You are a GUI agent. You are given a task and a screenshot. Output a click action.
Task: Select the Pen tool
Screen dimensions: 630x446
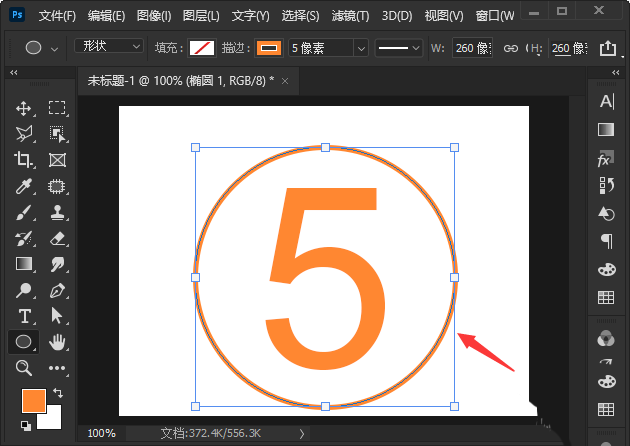tap(57, 291)
